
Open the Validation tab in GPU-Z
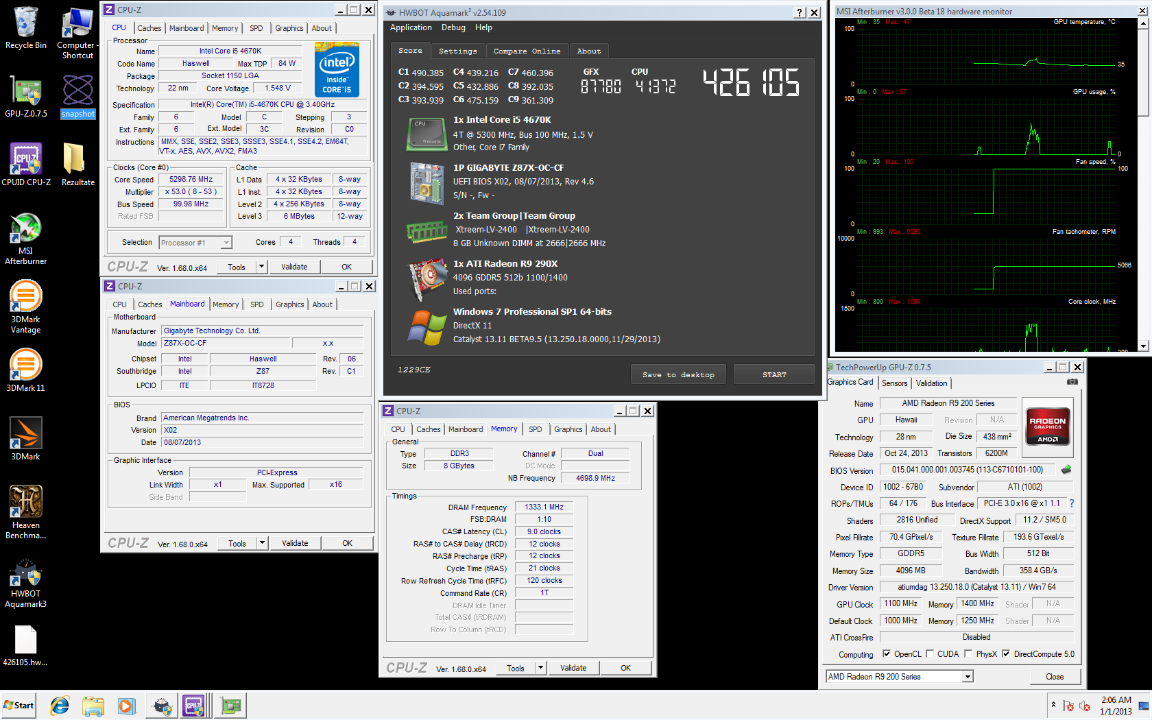click(x=931, y=383)
